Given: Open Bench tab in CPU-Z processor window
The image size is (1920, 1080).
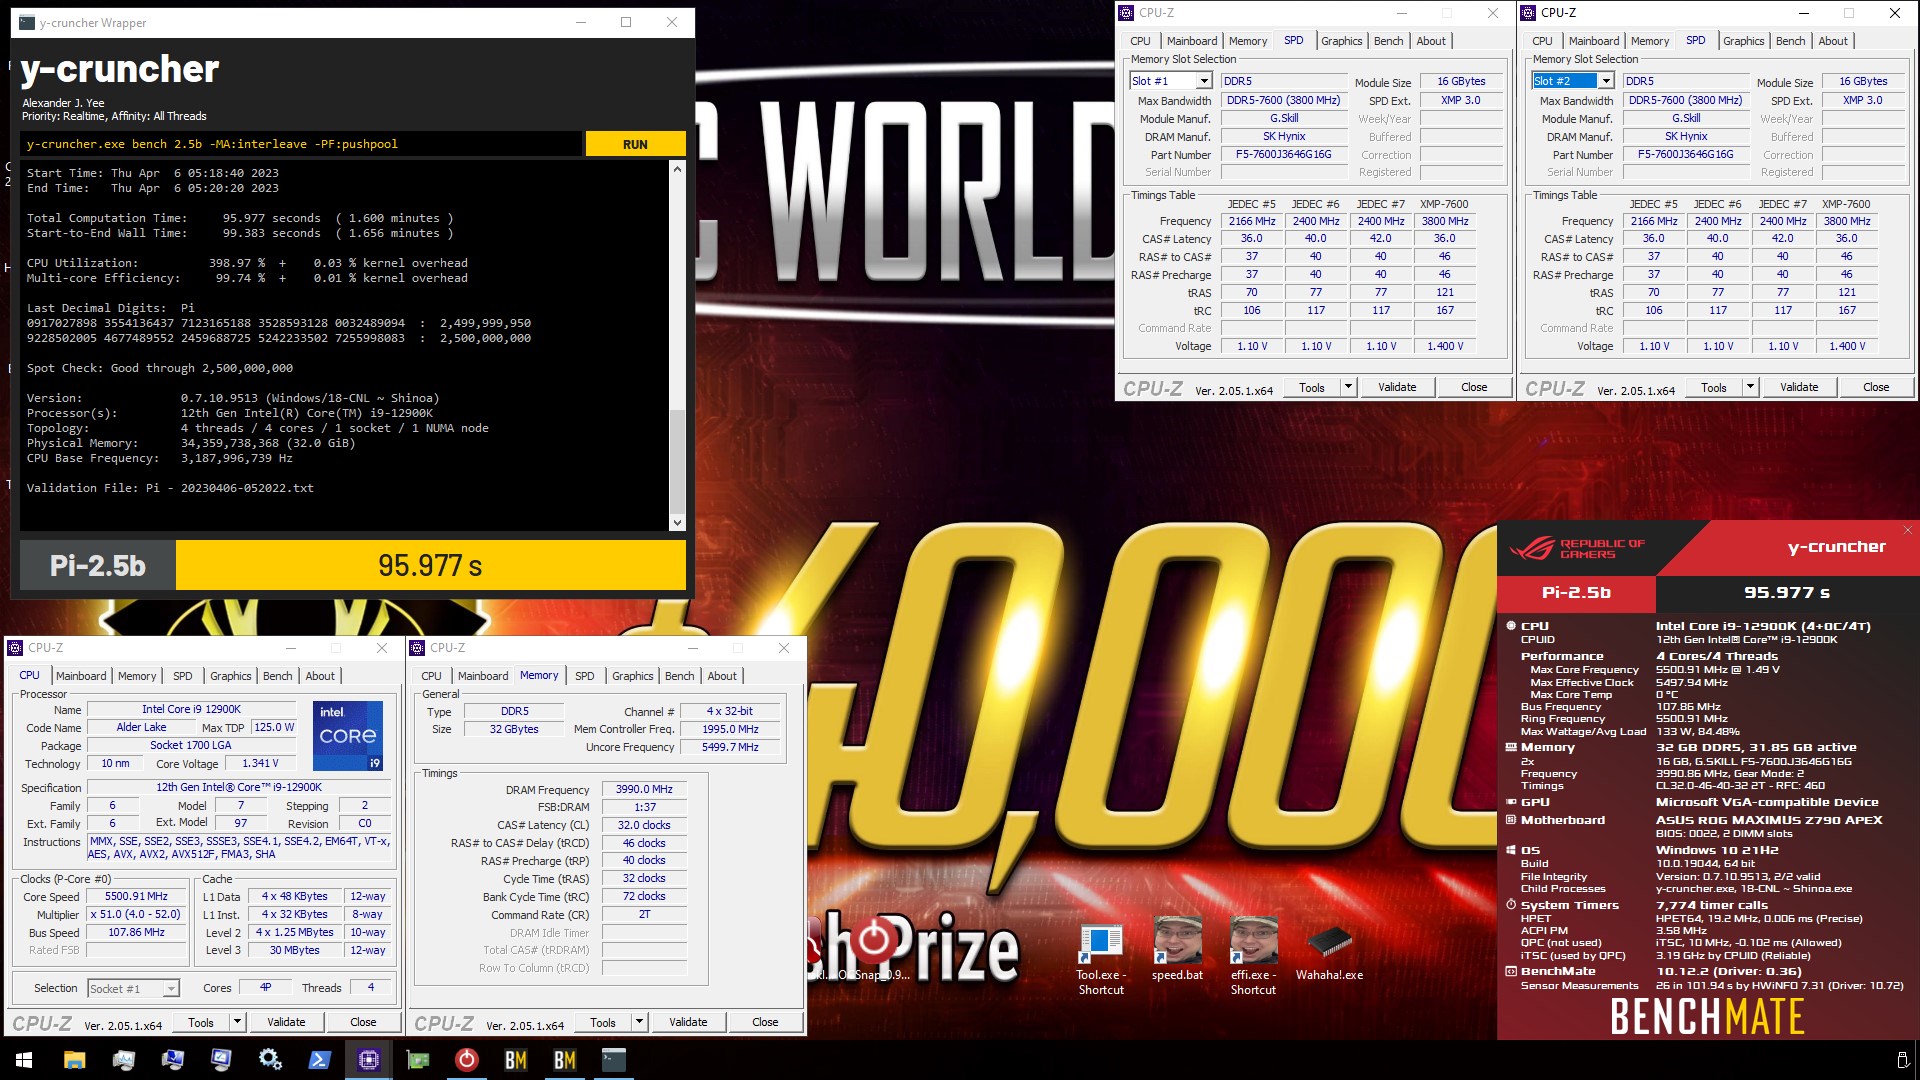Looking at the screenshot, I should 277,676.
